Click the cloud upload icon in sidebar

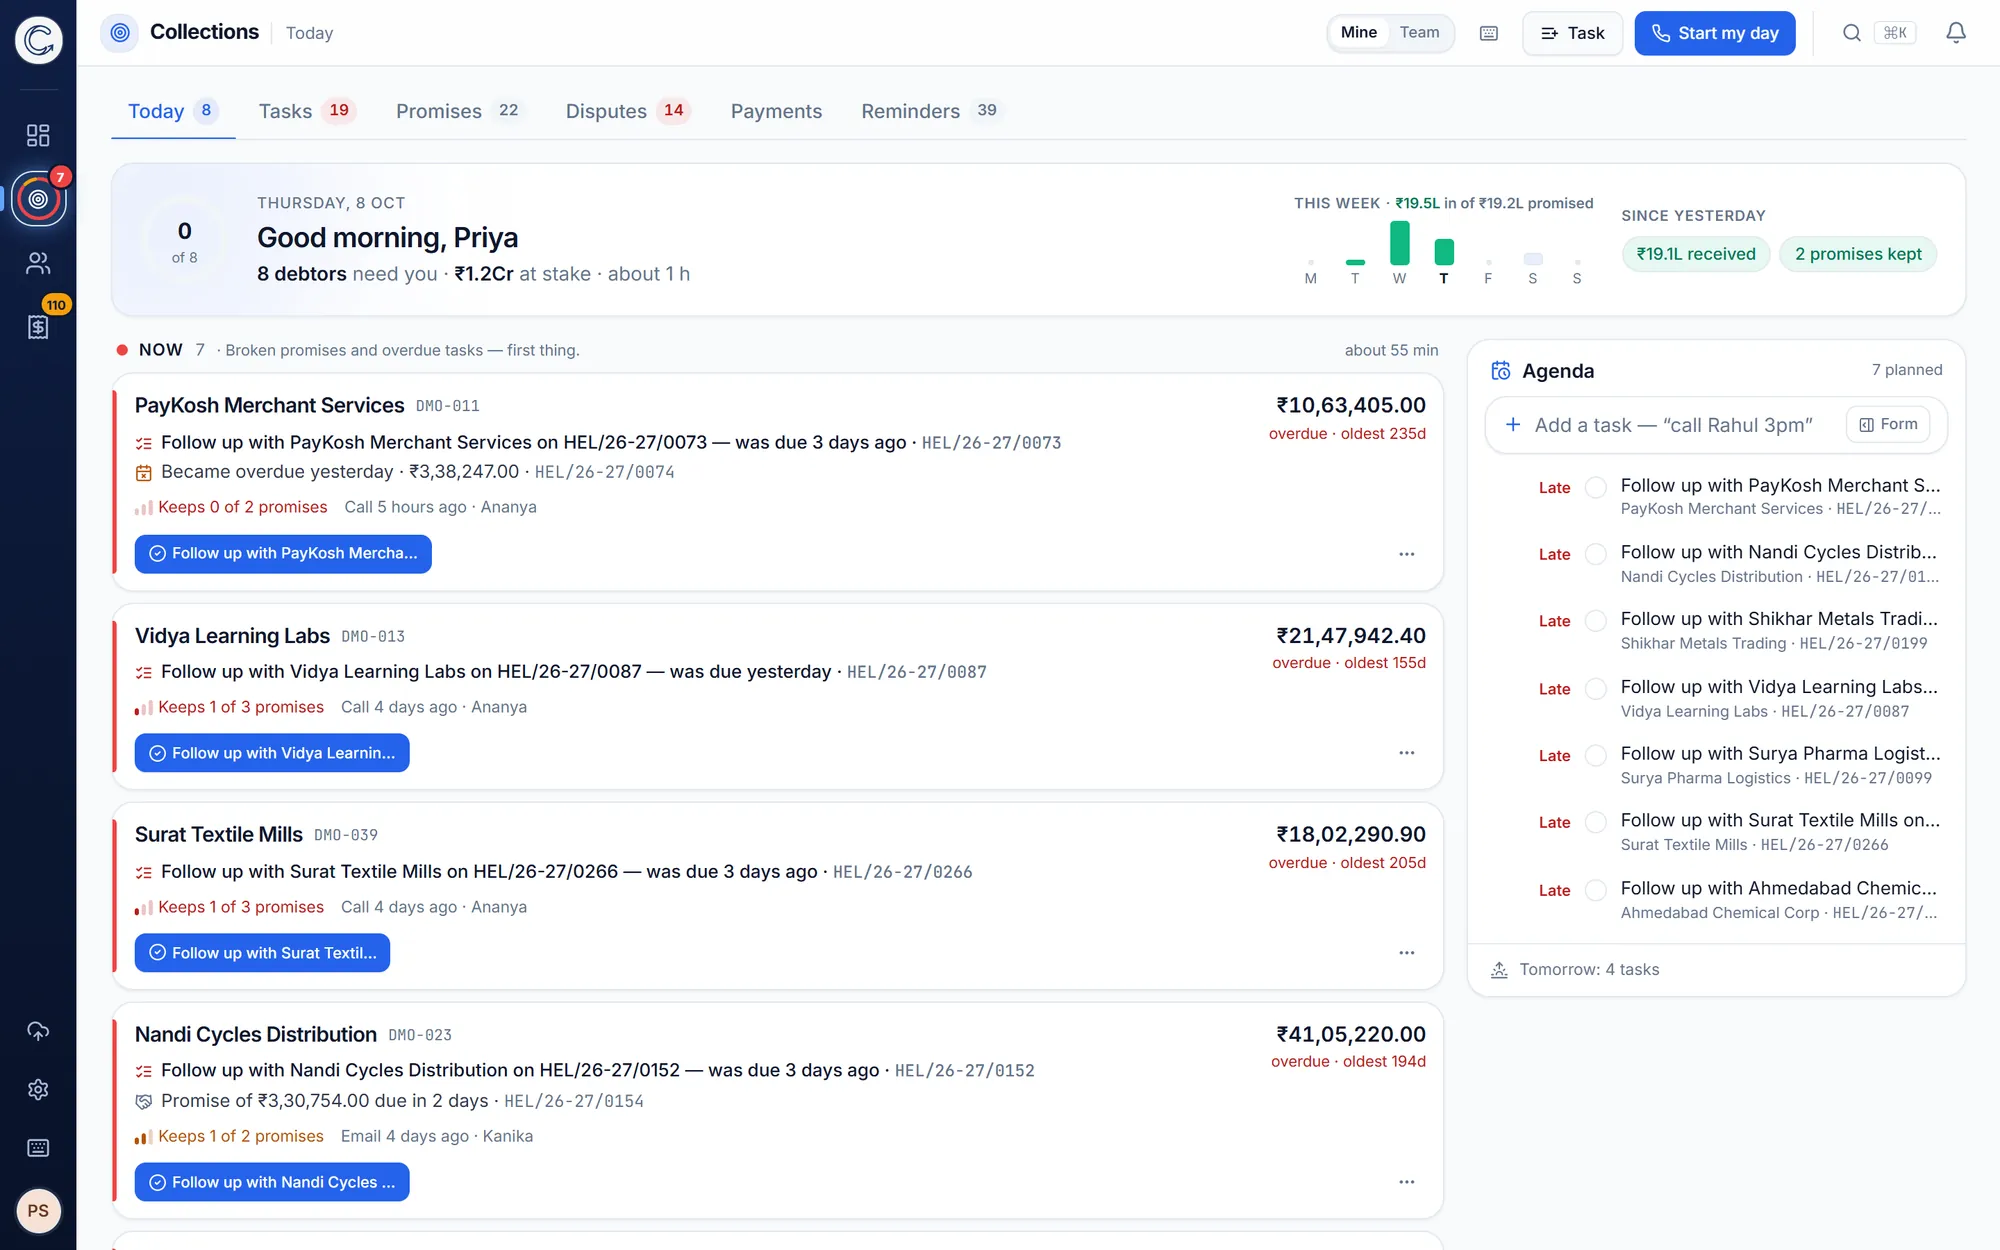pos(38,1031)
